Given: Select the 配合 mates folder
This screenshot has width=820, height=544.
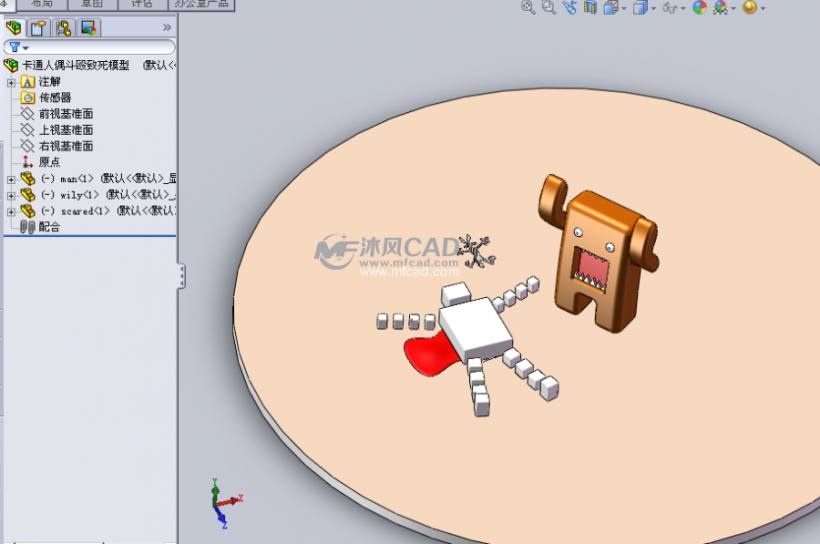Looking at the screenshot, I should pyautogui.click(x=49, y=227).
